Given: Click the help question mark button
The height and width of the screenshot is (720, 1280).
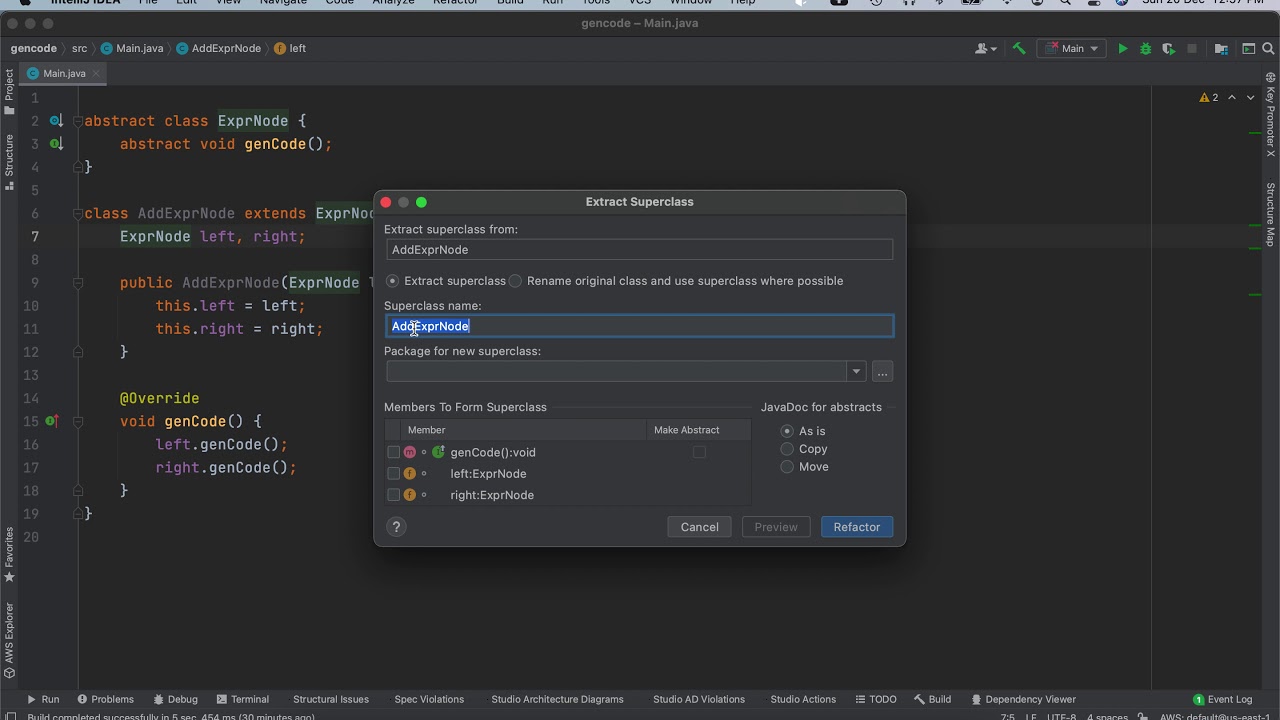Looking at the screenshot, I should tap(396, 527).
